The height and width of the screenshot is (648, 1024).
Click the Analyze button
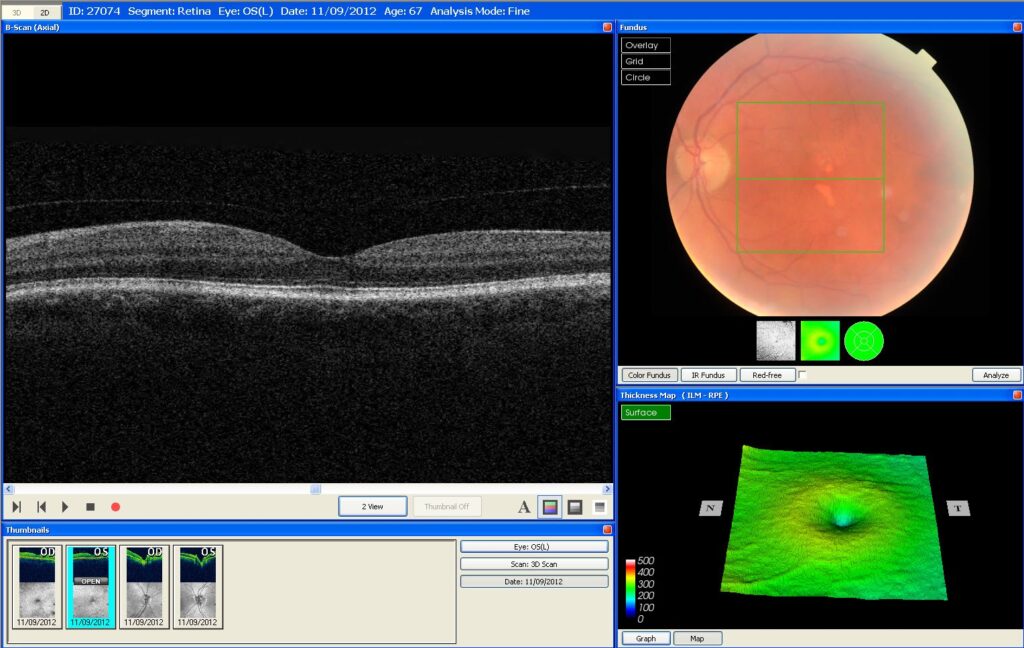pyautogui.click(x=996, y=375)
